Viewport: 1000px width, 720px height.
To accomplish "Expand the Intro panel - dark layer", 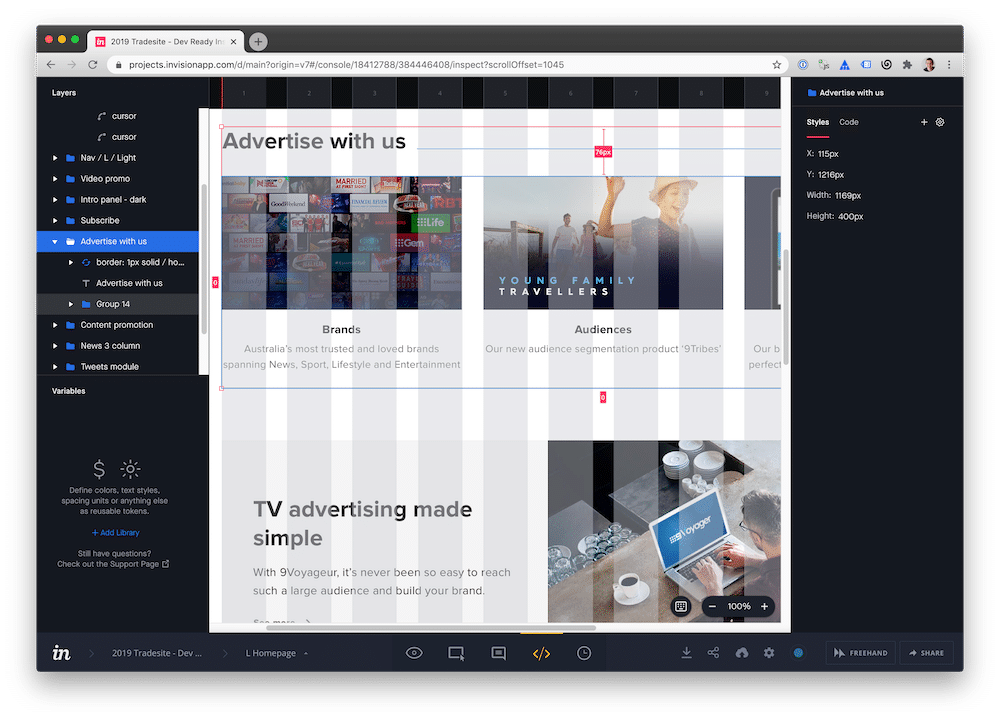I will 55,200.
